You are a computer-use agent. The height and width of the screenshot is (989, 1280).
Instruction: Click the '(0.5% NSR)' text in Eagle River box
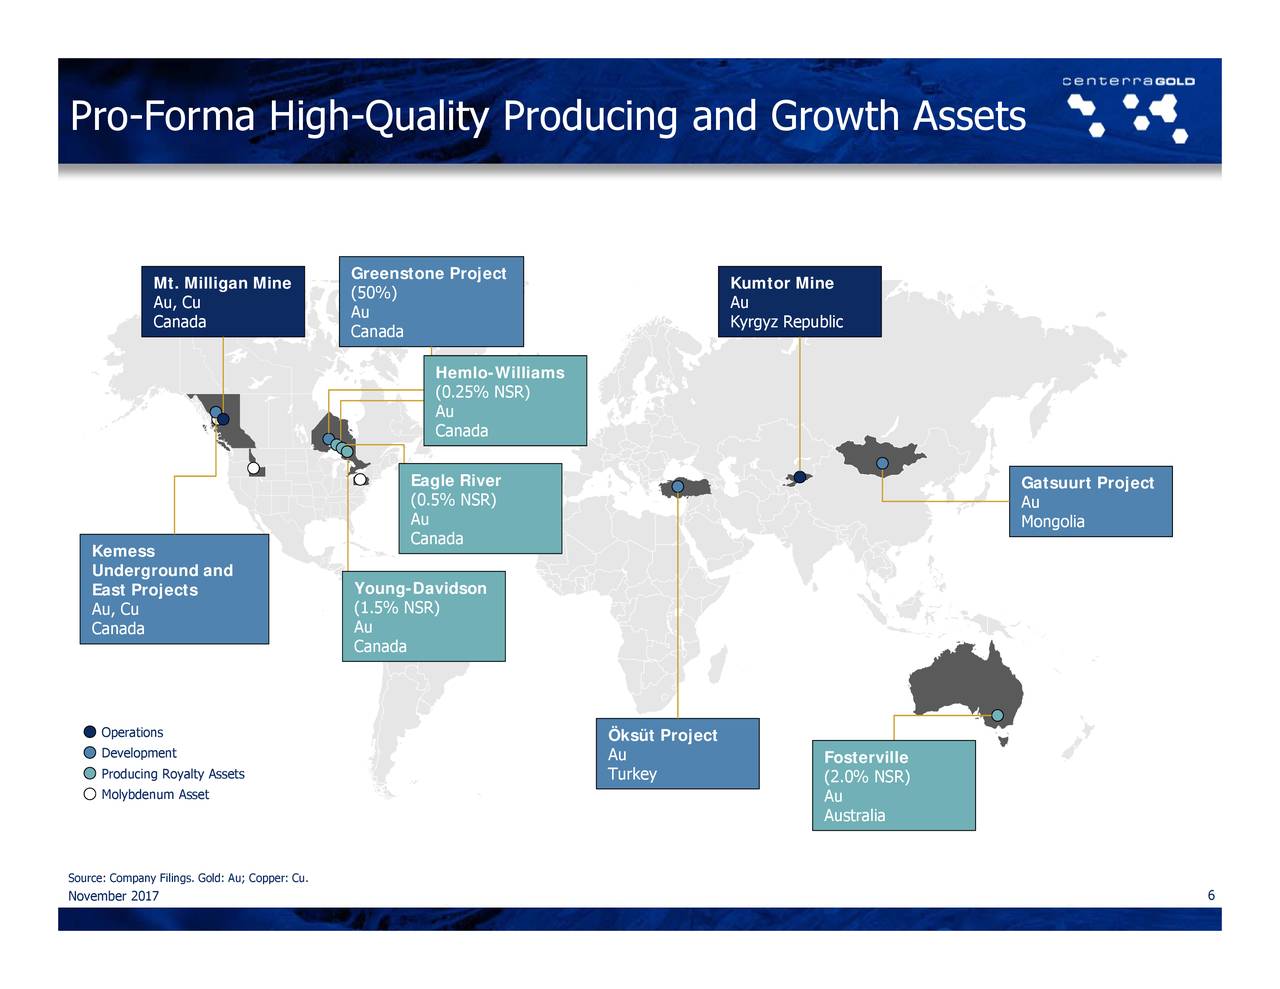click(453, 500)
